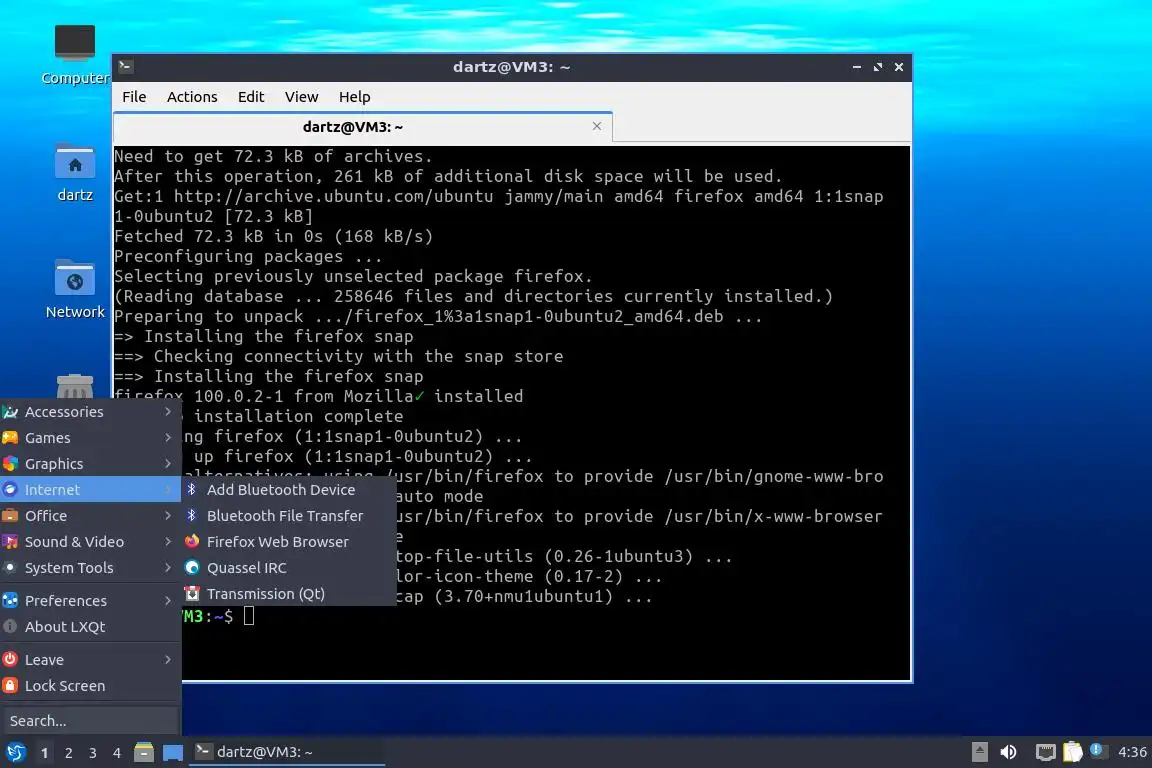The height and width of the screenshot is (768, 1152).
Task: Click the terminal prompt cursor area
Action: coord(249,616)
